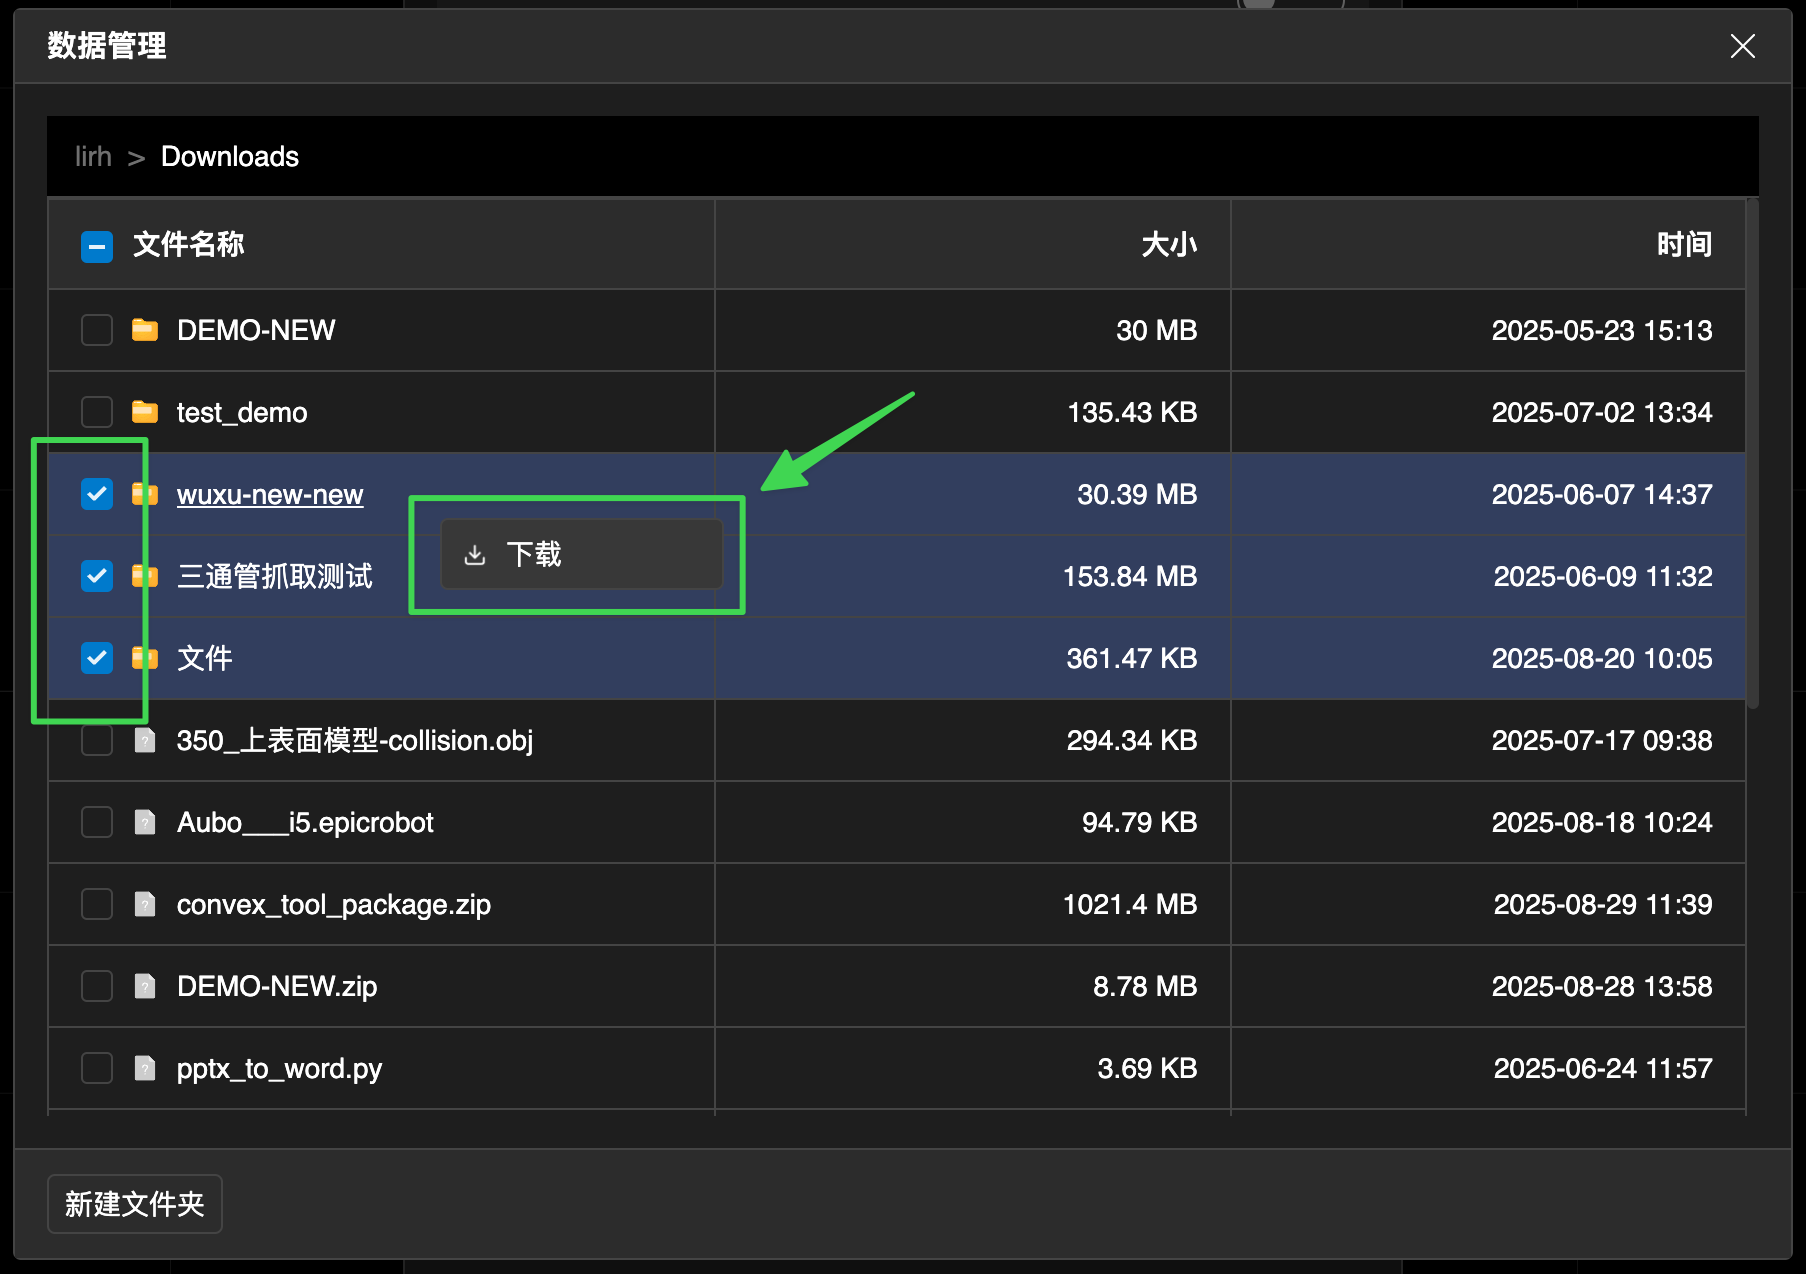1806x1274 pixels.
Task: Uncheck the wuxu-new-new folder checkbox
Action: point(97,494)
